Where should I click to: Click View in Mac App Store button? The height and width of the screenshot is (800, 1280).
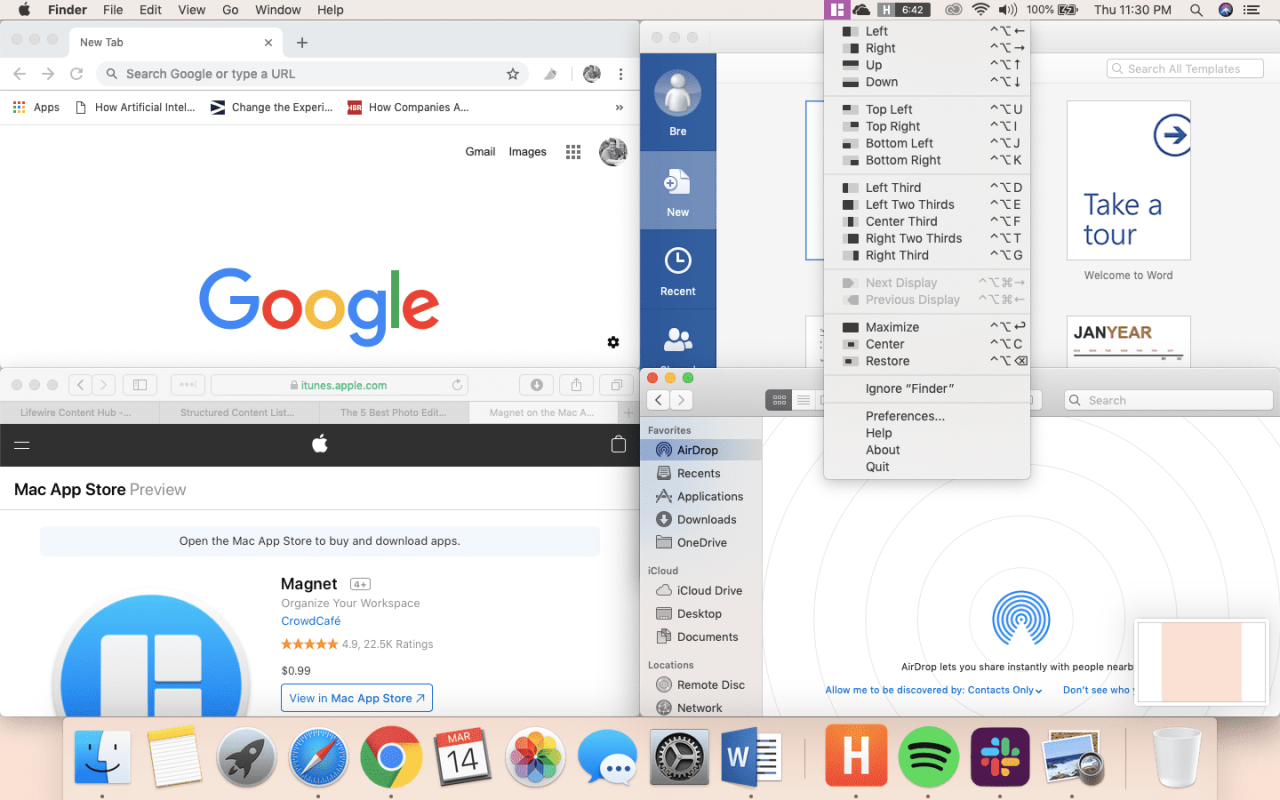coord(357,698)
